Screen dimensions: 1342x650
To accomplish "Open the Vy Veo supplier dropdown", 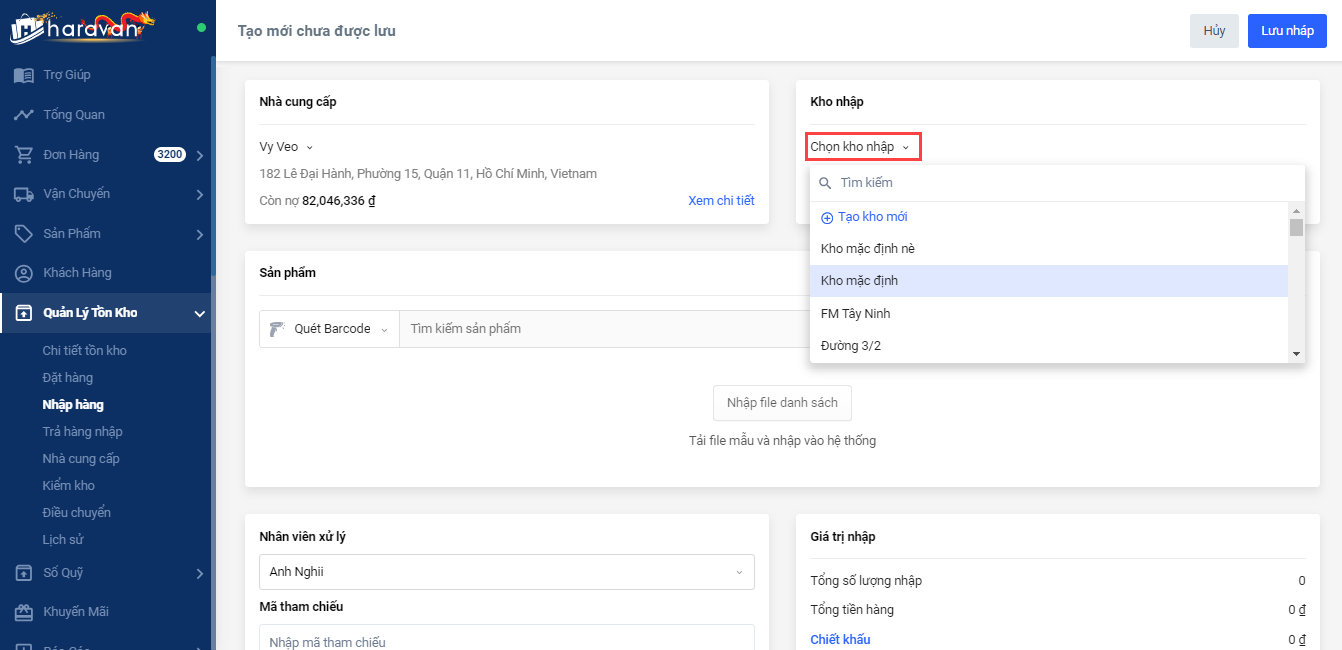I will 286,147.
